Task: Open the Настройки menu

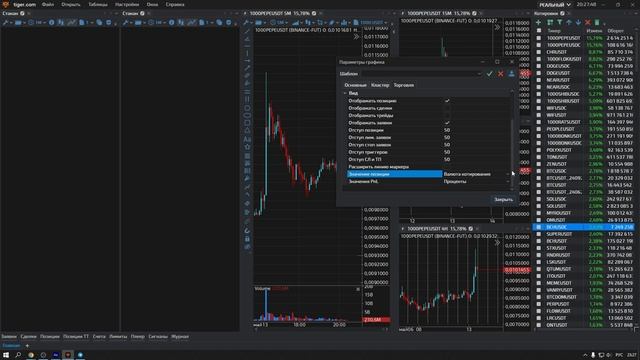Action: pyautogui.click(x=127, y=4)
